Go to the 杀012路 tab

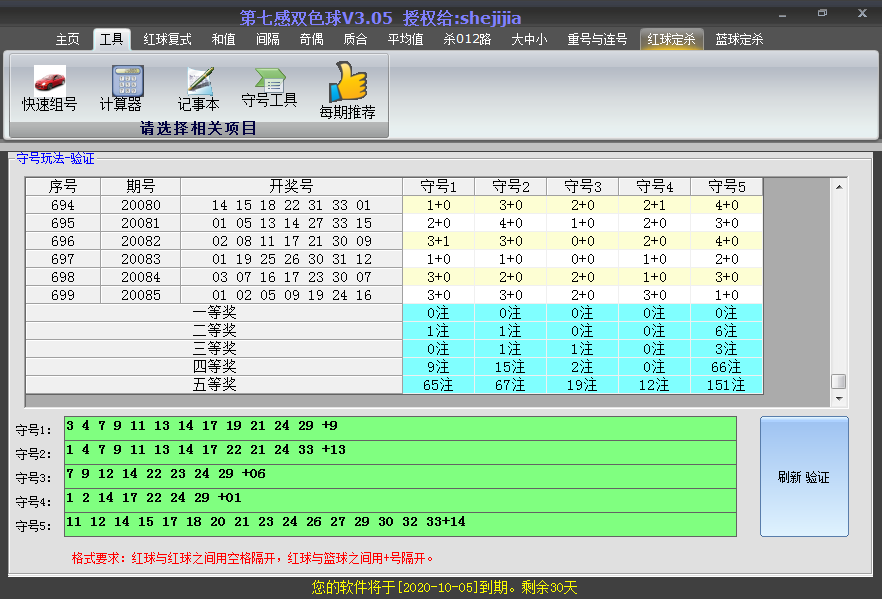(x=467, y=39)
